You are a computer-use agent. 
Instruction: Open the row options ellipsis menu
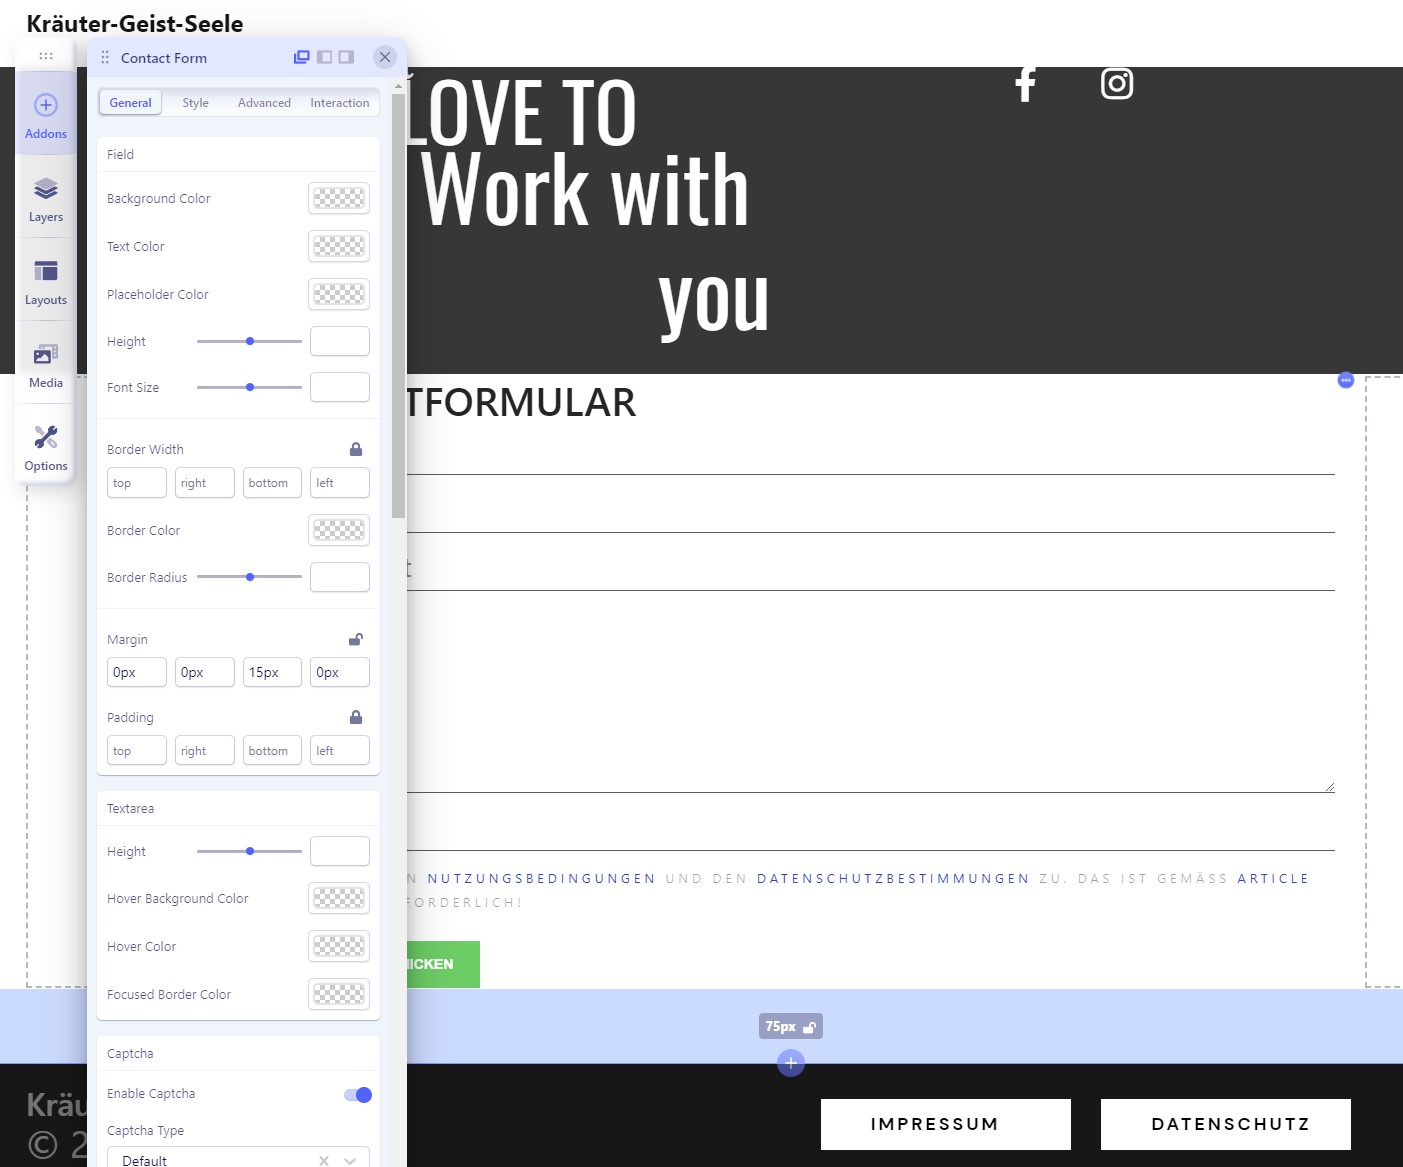[1346, 380]
